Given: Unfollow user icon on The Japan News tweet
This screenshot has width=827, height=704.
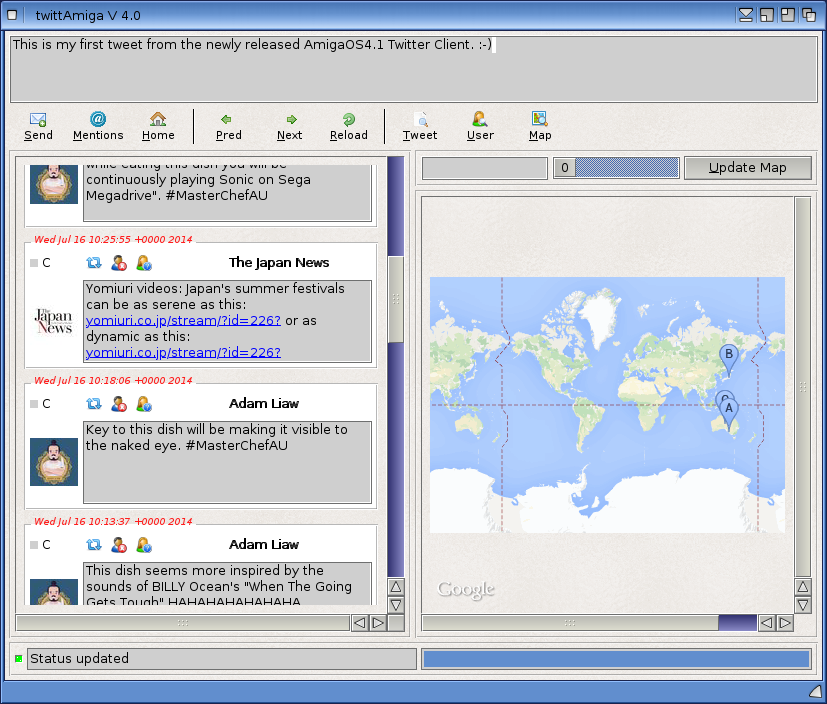Looking at the screenshot, I should coord(119,263).
